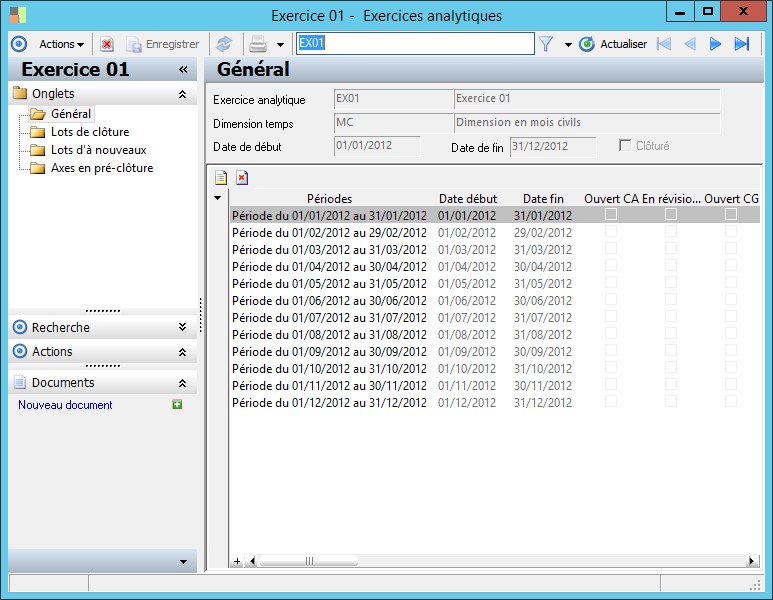Toggle Ouvert CG for January 2012 period
The width and height of the screenshot is (773, 600).
[x=731, y=214]
